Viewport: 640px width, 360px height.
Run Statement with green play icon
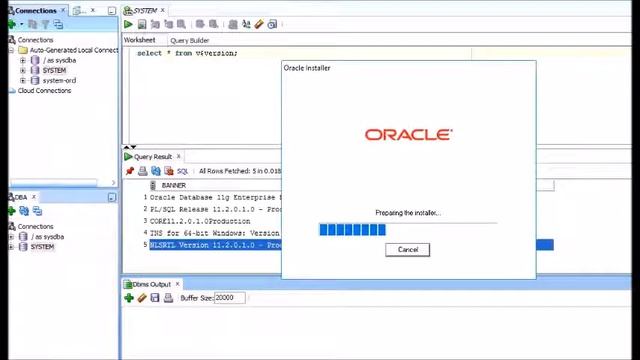tap(128, 24)
